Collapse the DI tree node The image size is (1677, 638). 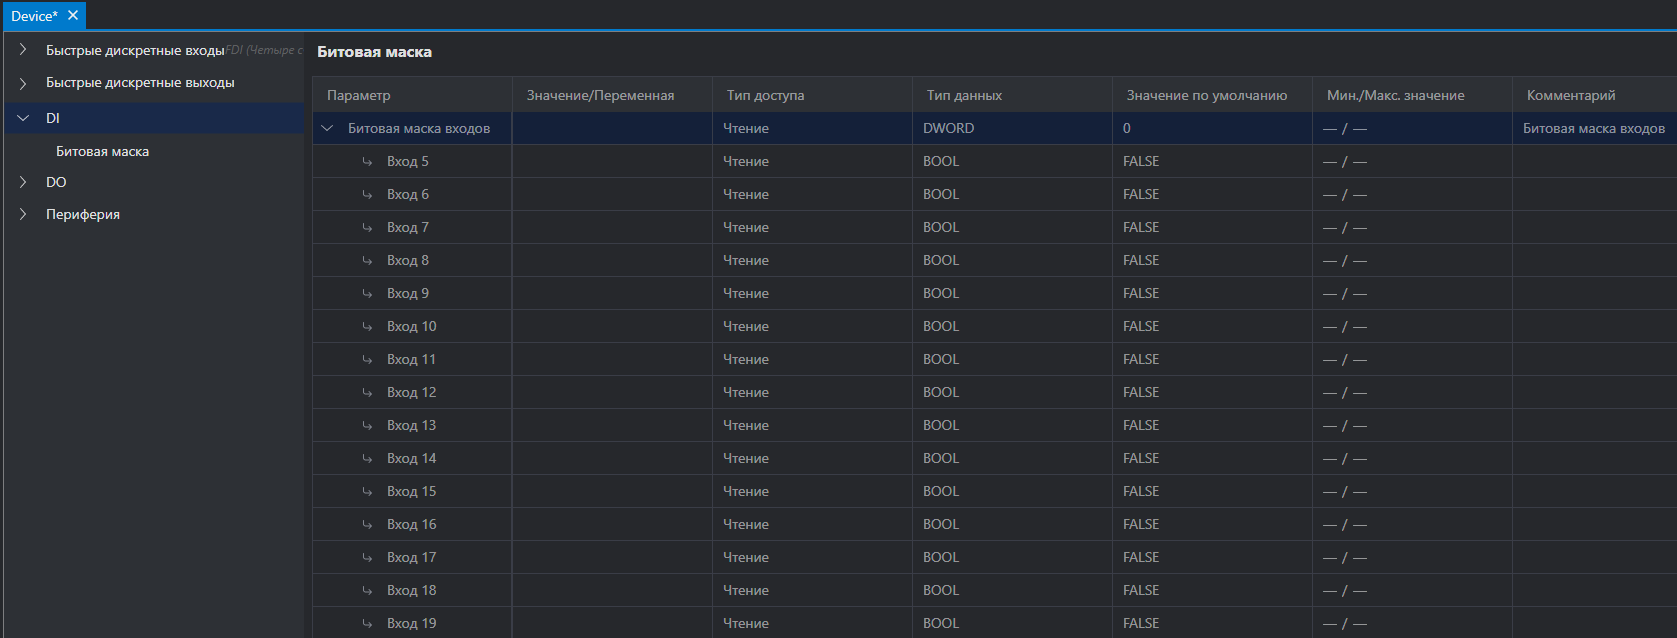click(23, 118)
